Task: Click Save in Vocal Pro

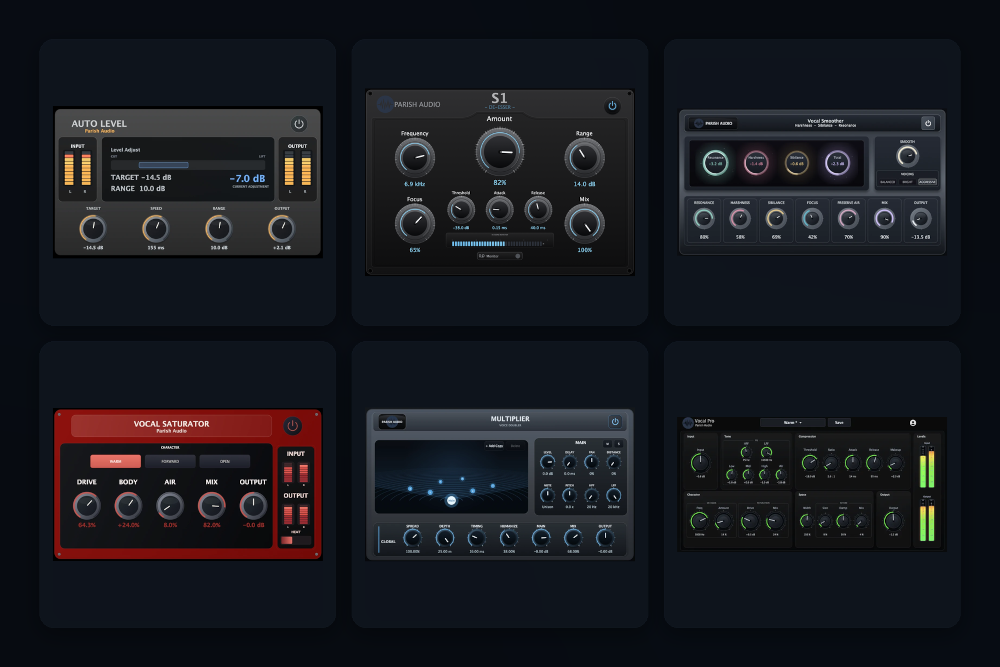Action: point(839,422)
